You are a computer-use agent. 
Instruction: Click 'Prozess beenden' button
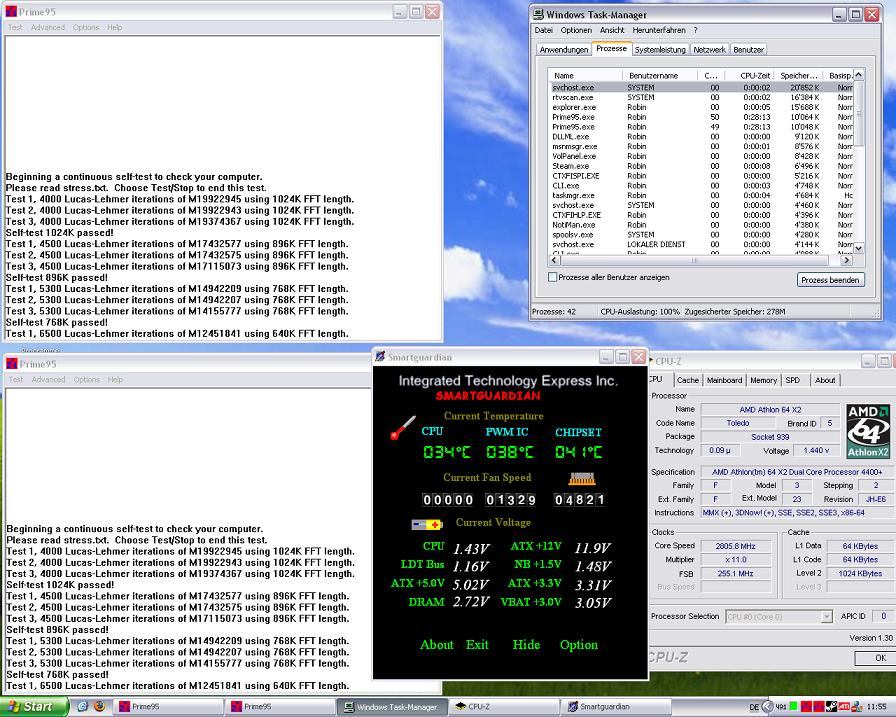[x=830, y=280]
